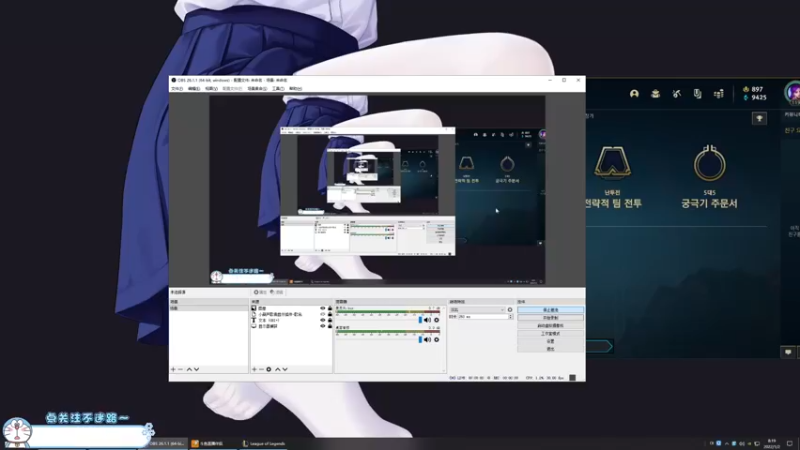Open the Tools menu in OBS

pyautogui.click(x=278, y=89)
